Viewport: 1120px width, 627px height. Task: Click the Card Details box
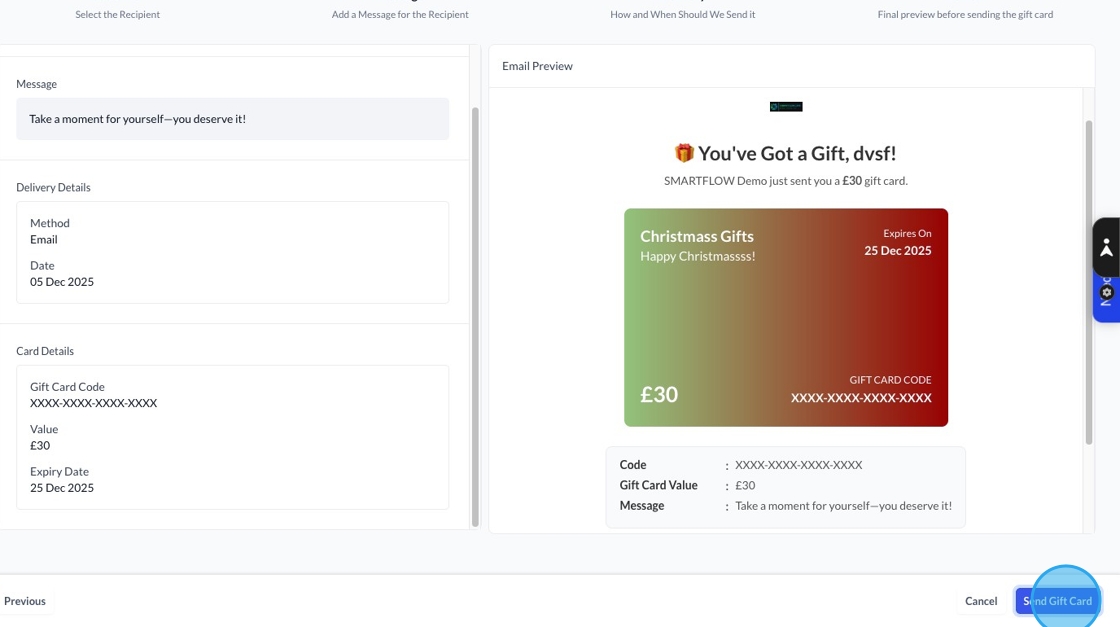point(232,437)
